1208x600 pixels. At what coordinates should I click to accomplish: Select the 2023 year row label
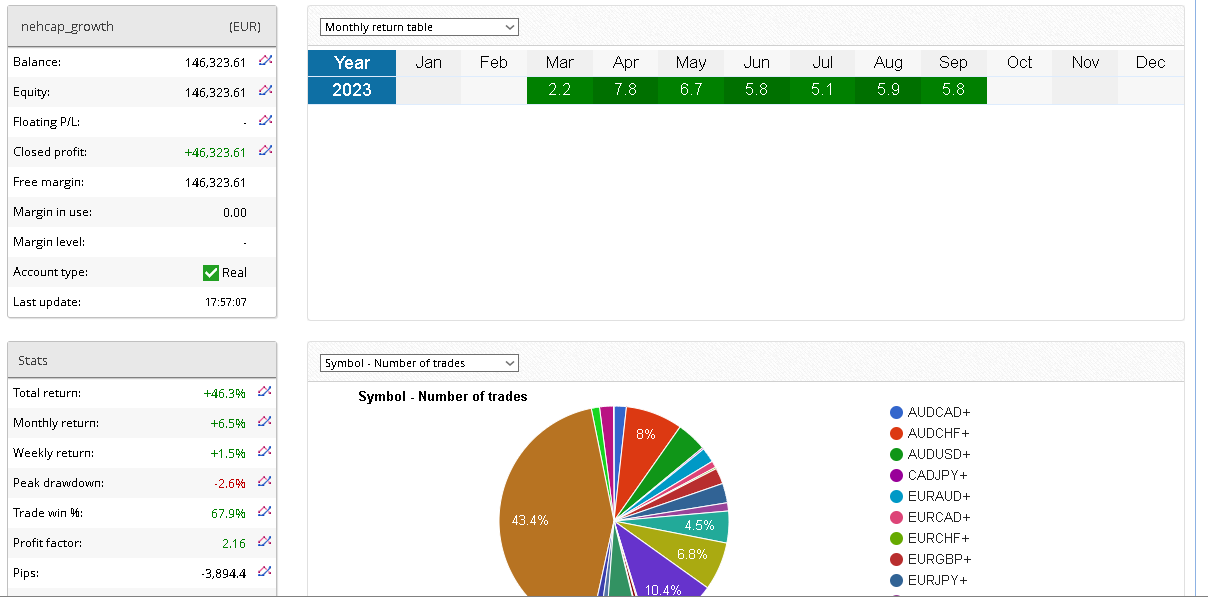pos(352,90)
